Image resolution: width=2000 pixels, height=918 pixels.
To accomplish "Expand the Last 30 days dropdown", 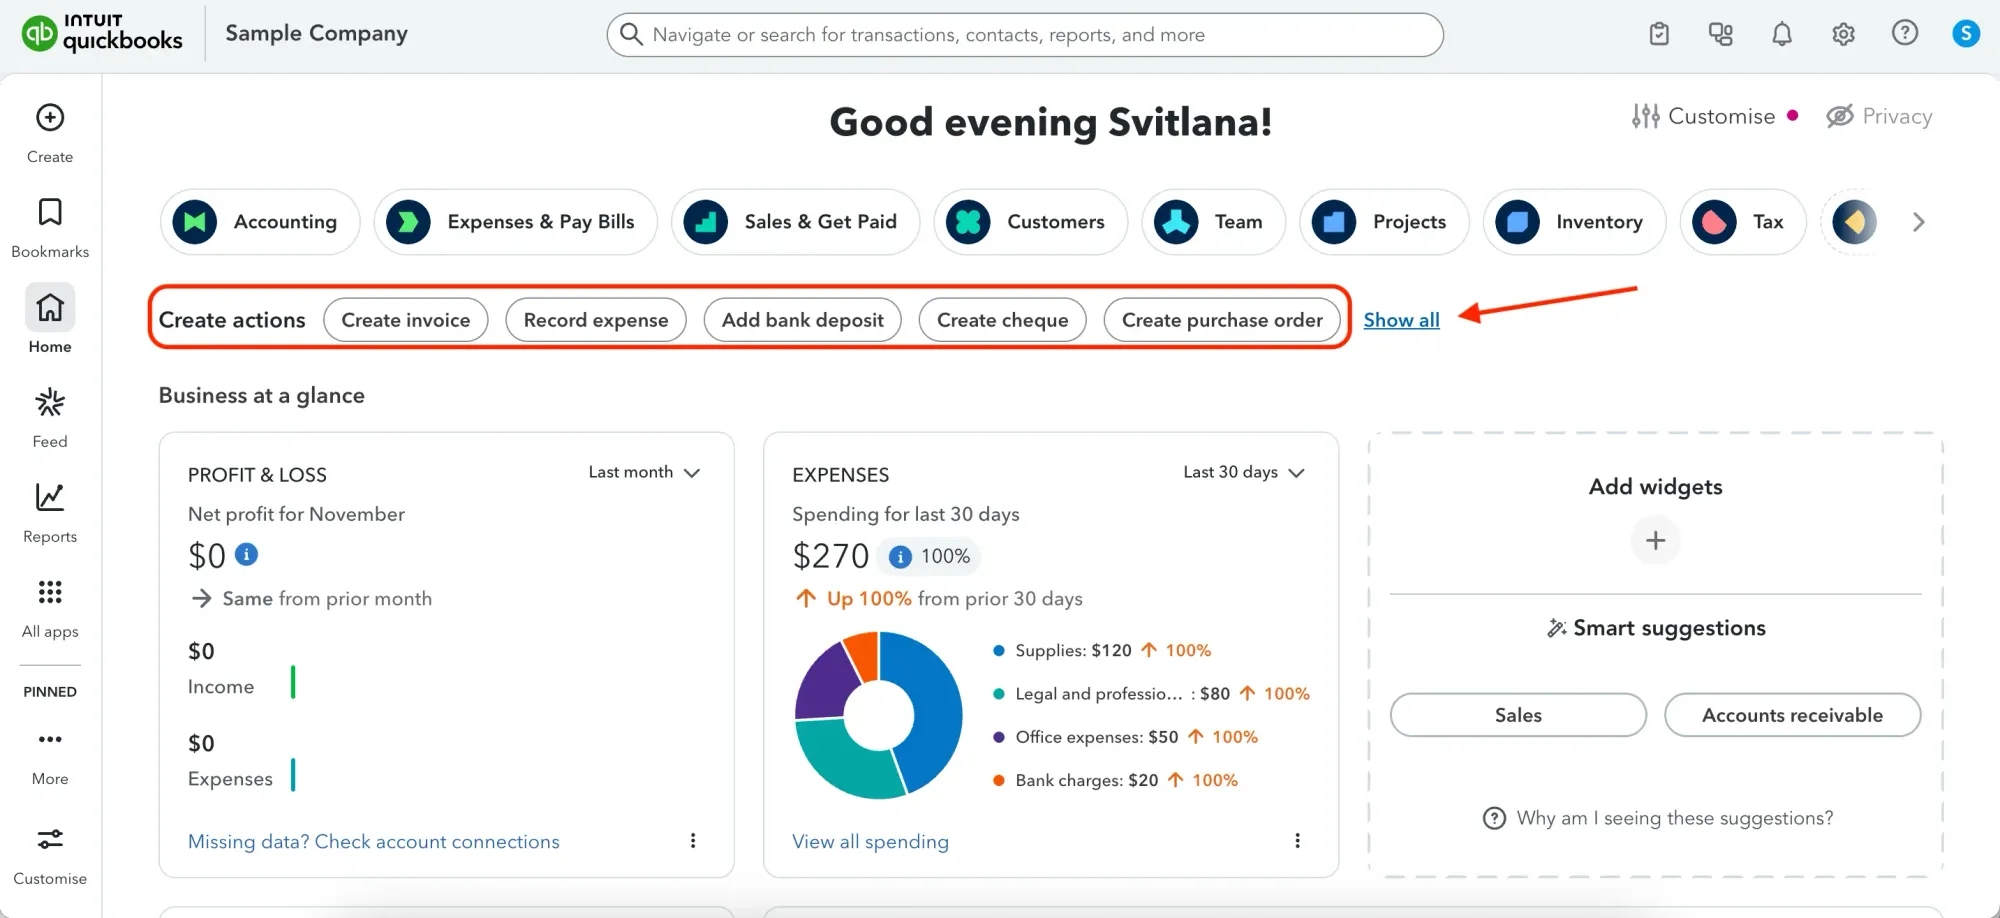I will coord(1243,472).
